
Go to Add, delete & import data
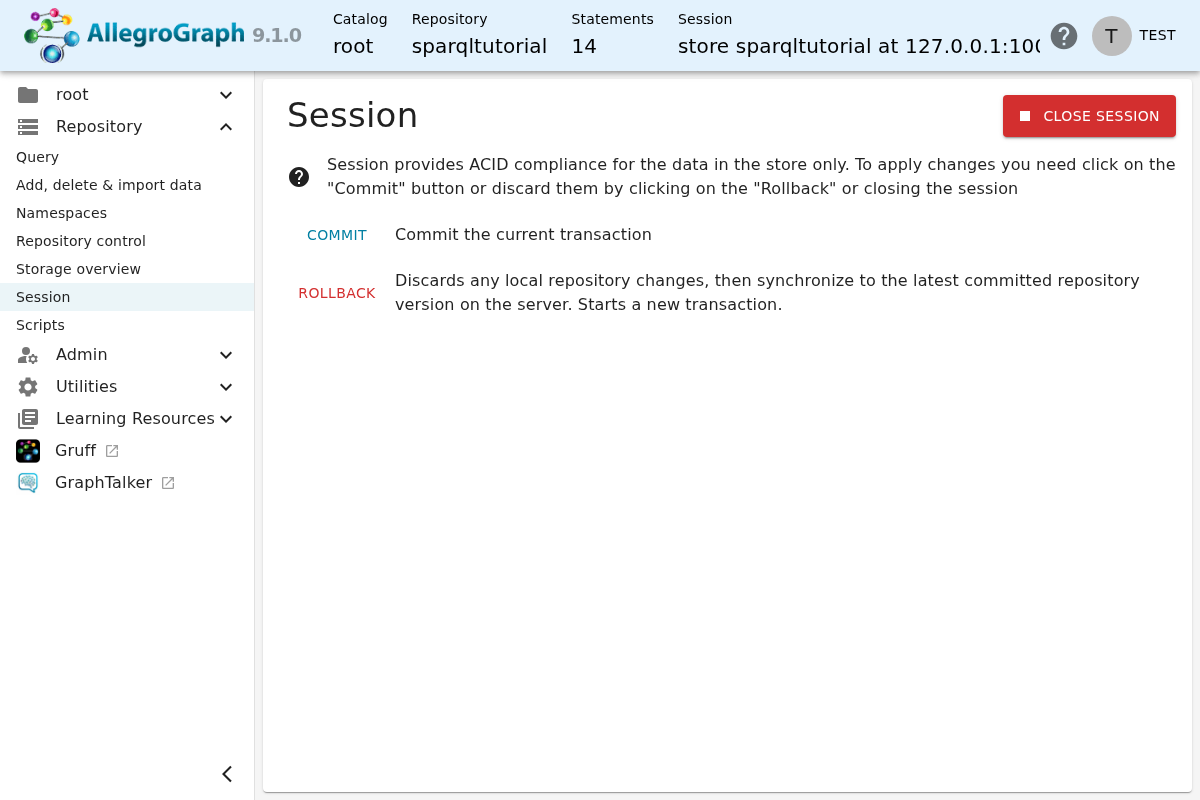click(x=127, y=185)
